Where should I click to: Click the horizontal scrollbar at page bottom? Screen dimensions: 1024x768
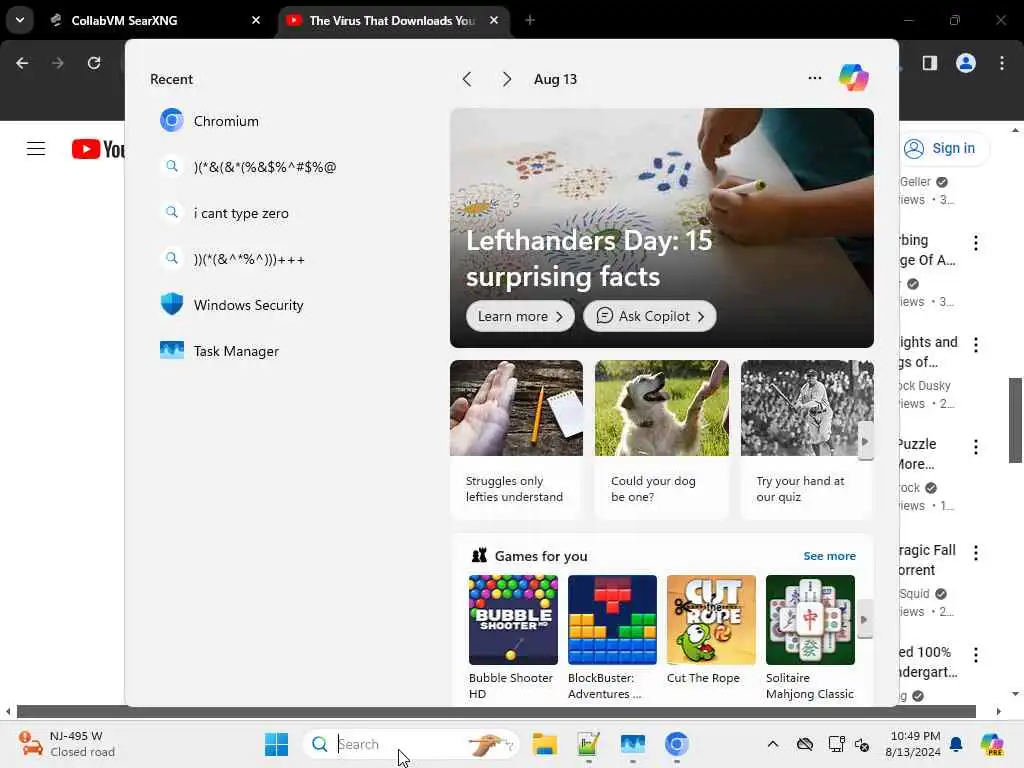(496, 711)
